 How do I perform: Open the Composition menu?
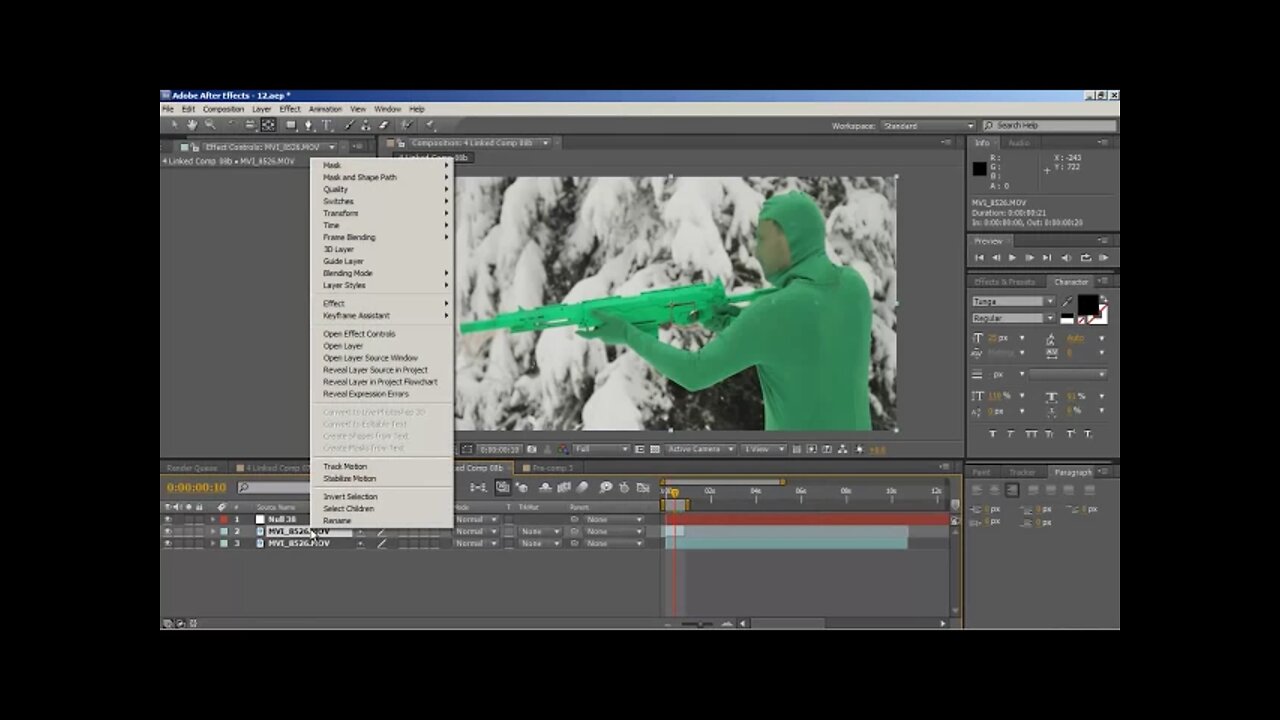[x=223, y=109]
